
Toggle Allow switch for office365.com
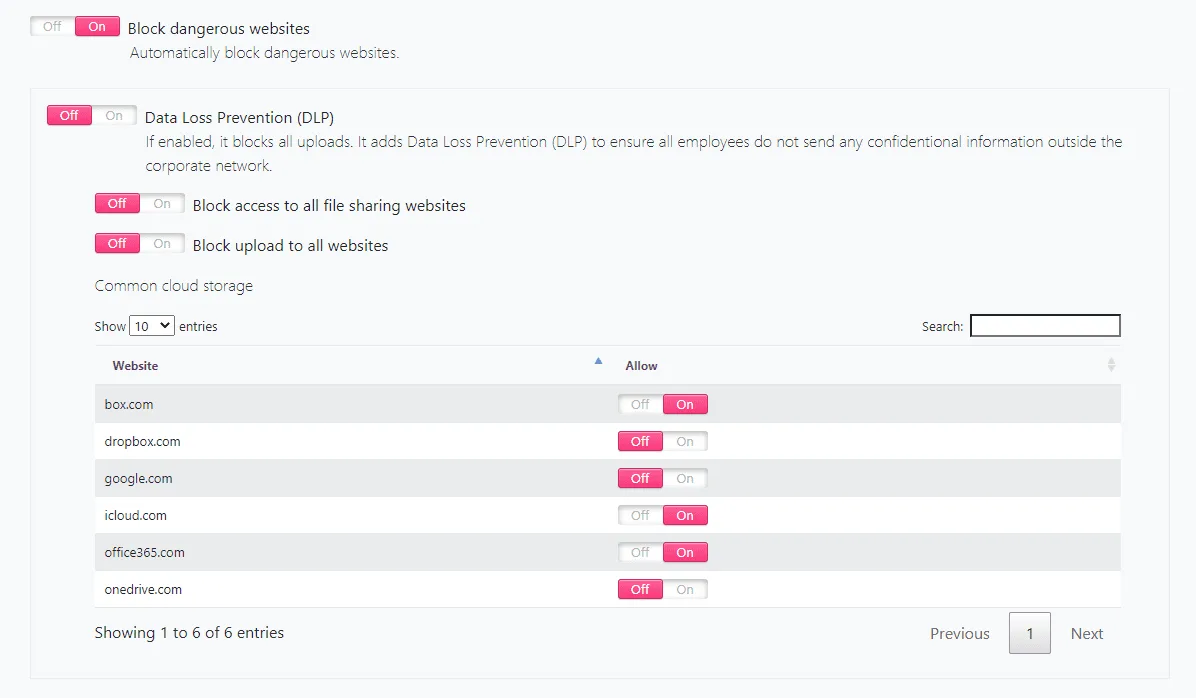pos(663,553)
